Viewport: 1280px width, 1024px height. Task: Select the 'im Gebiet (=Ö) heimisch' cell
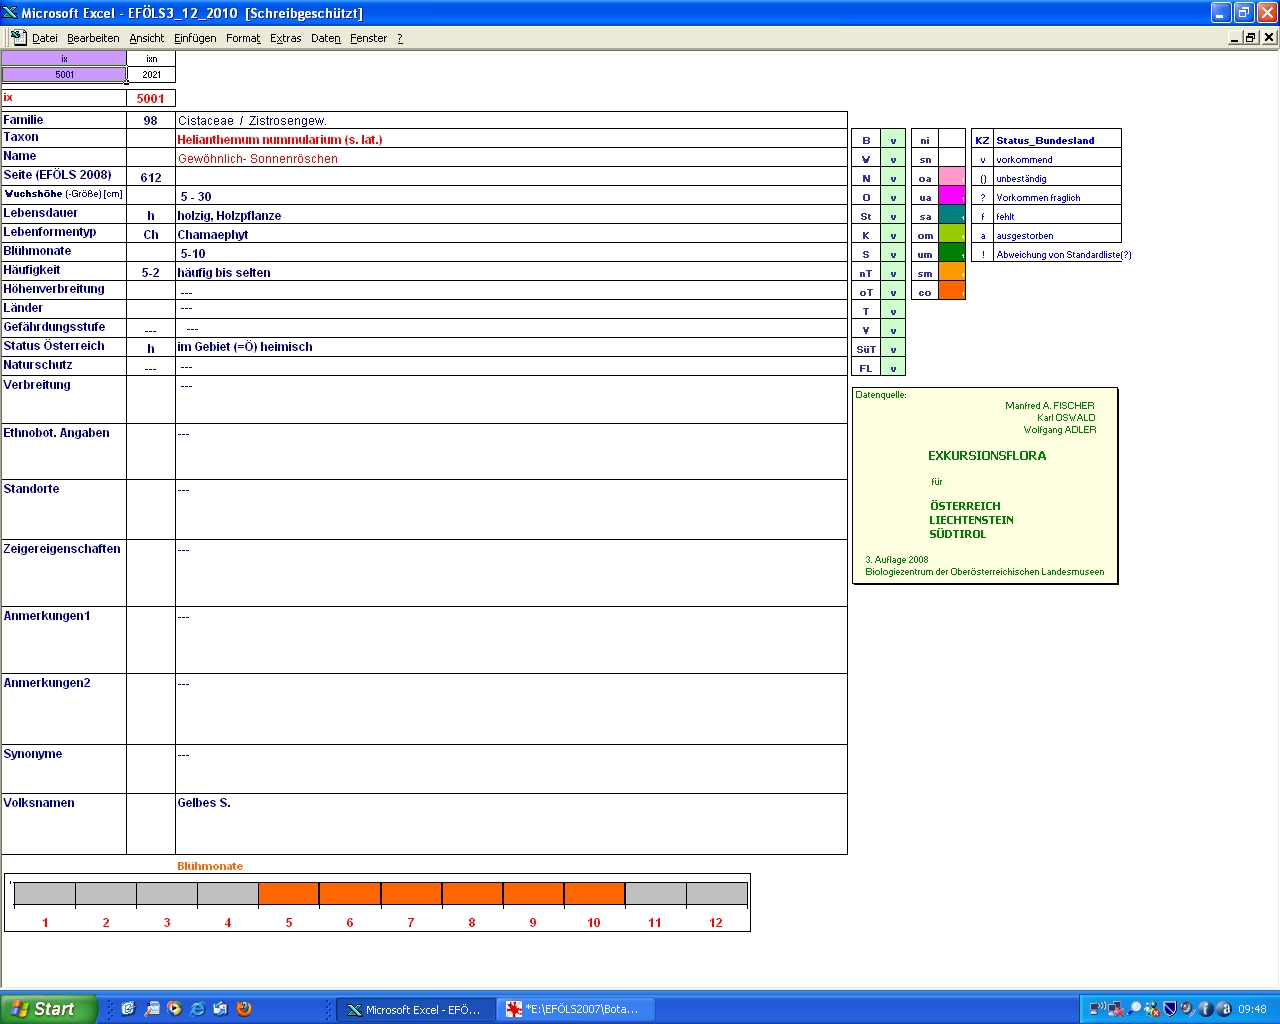[511, 347]
